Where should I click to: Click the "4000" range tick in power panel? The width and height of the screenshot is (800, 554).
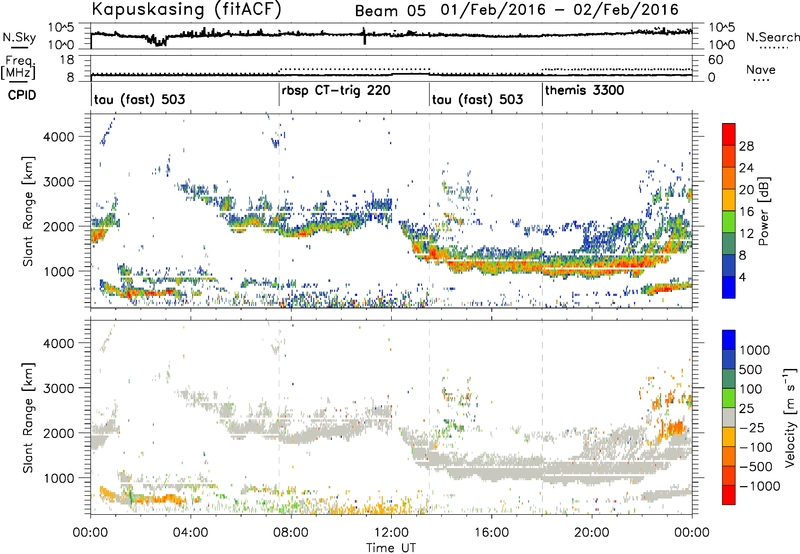58,137
